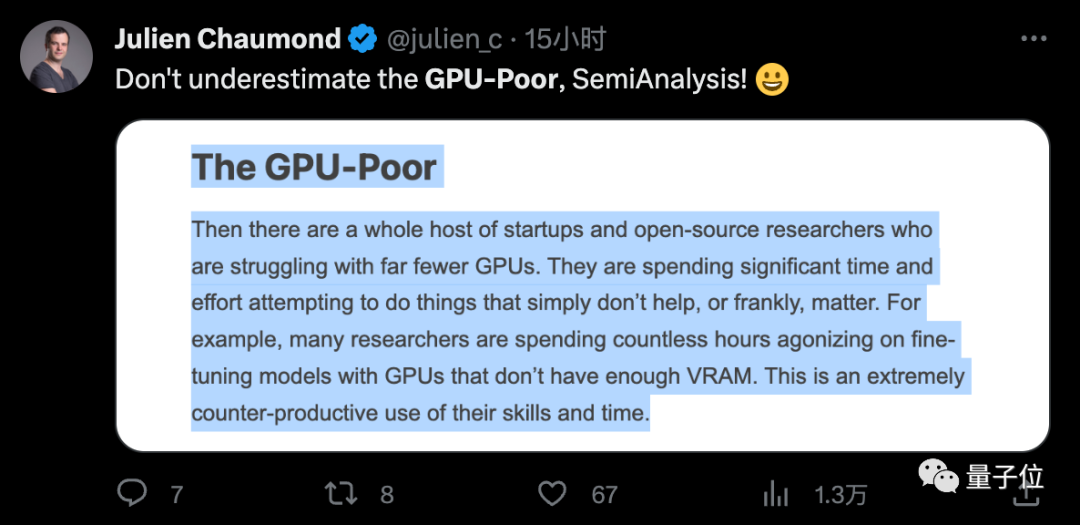Click the WeChat logo watermark
This screenshot has width=1080, height=525.
[939, 478]
